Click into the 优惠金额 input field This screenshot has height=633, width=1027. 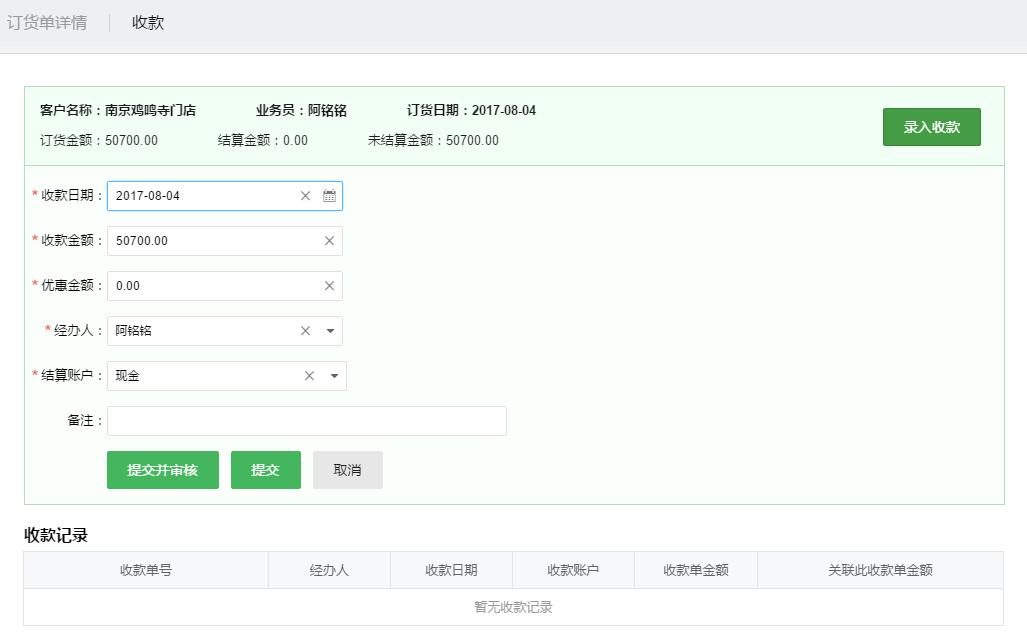click(210, 286)
